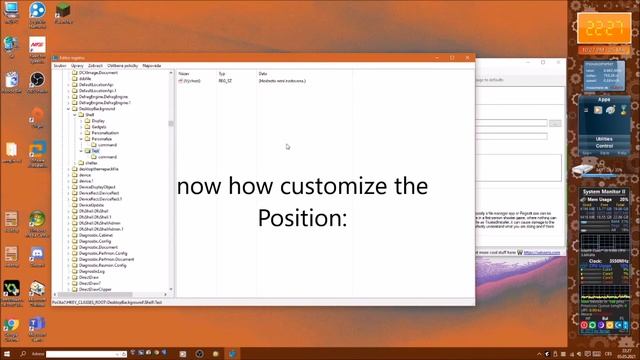
Task: Click the (Výchozí) value icon
Action: [180, 81]
